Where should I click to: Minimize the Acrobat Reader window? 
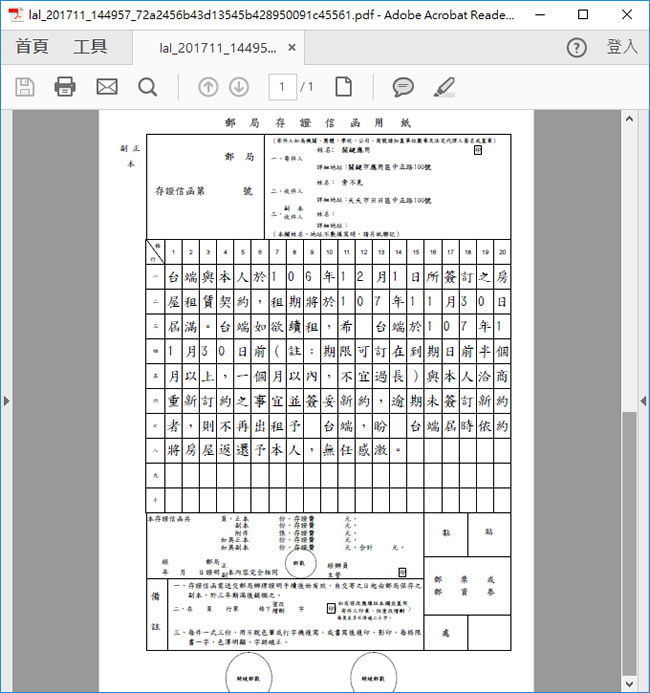point(540,15)
